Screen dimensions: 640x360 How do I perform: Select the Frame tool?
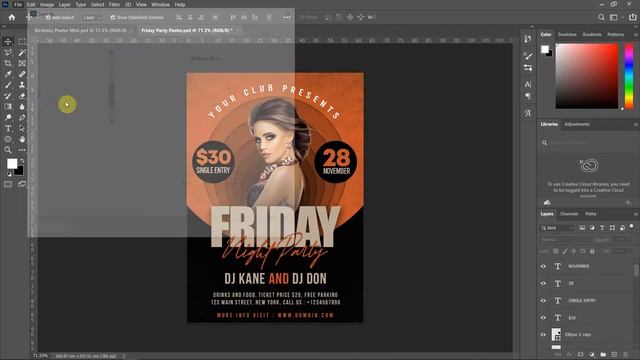22,63
